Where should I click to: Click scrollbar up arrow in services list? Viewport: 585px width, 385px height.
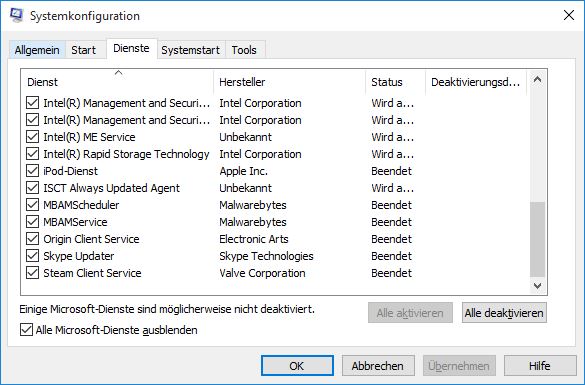[537, 79]
